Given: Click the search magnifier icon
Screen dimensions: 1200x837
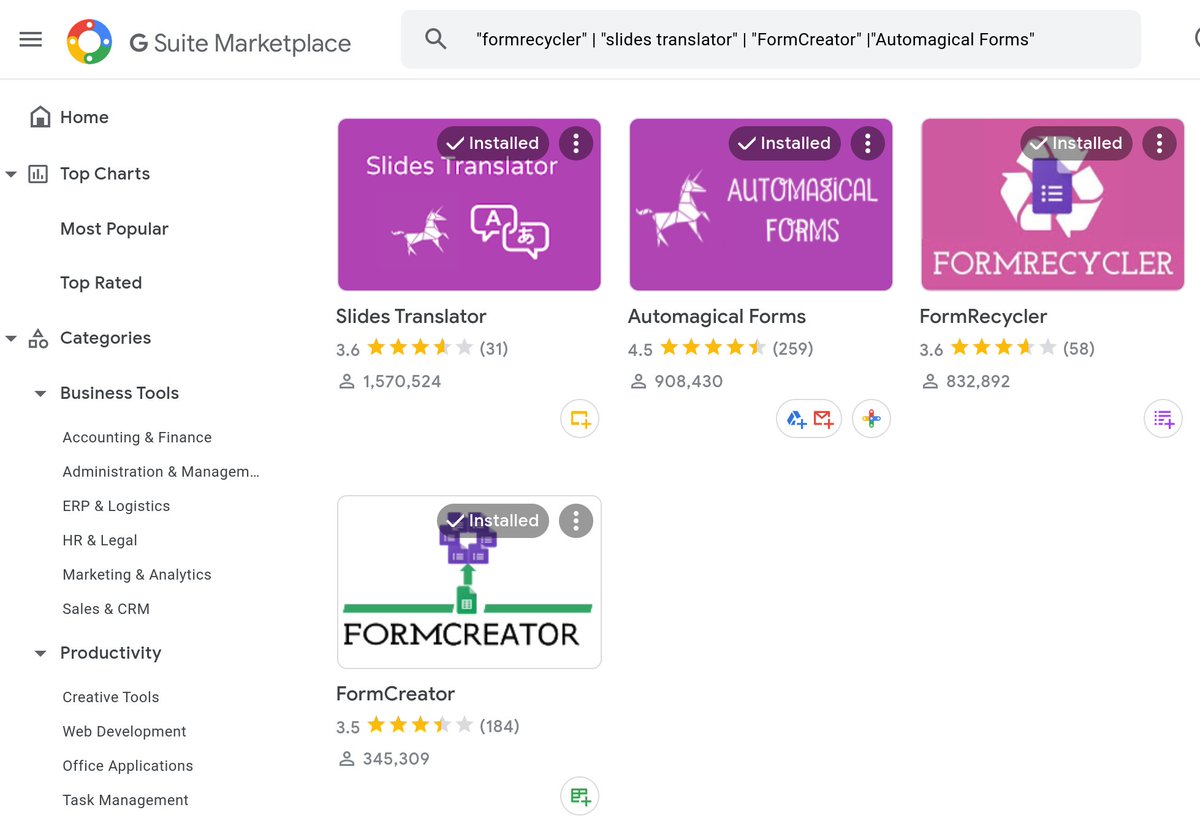Looking at the screenshot, I should click(x=435, y=39).
